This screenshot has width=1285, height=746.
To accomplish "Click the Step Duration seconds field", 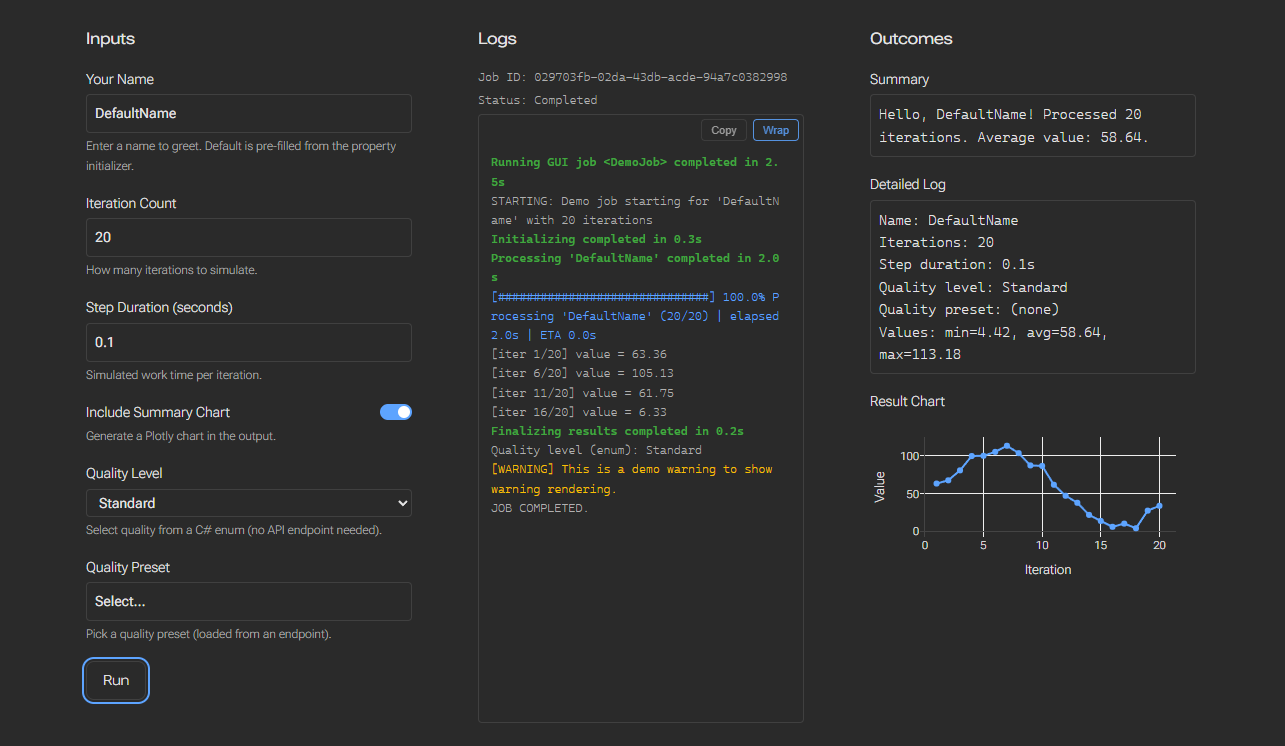I will (248, 342).
